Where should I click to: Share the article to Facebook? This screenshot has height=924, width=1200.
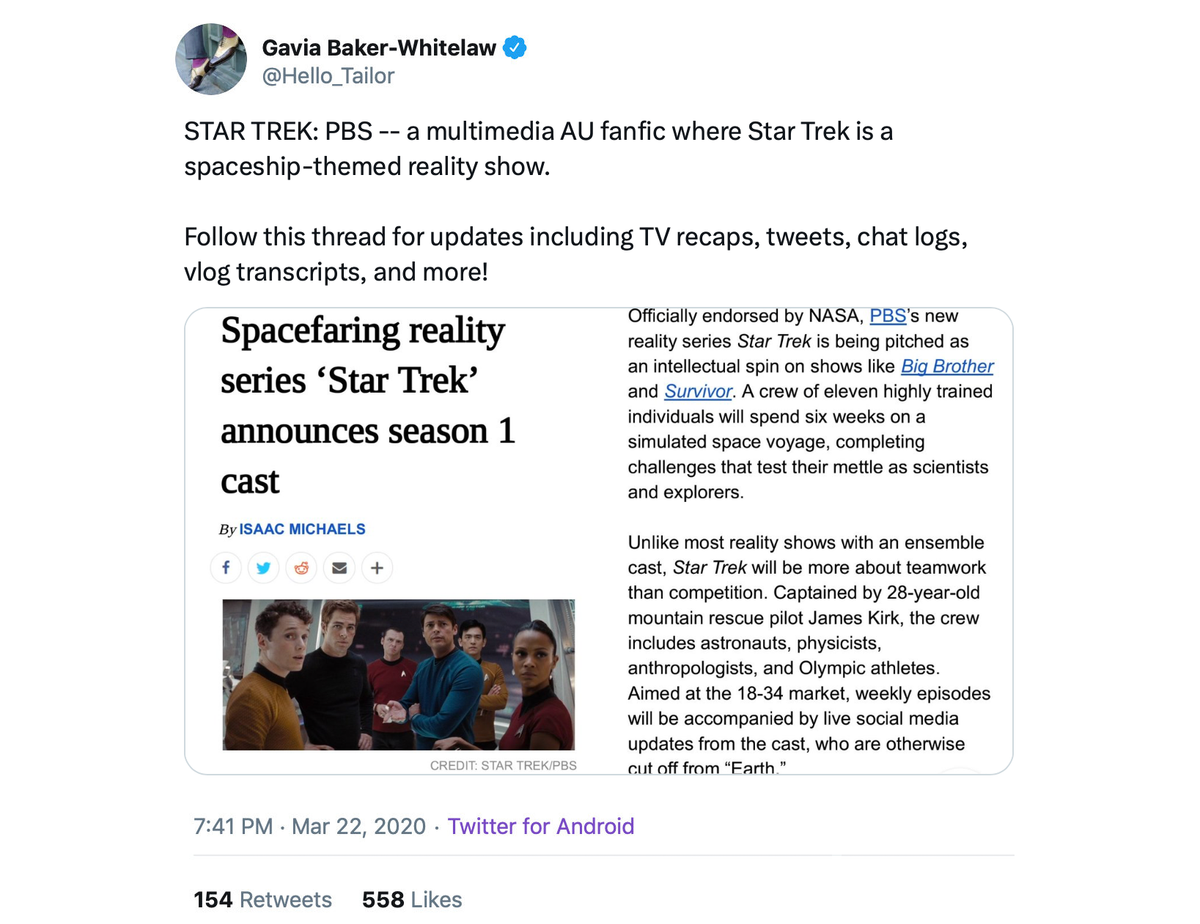point(226,567)
